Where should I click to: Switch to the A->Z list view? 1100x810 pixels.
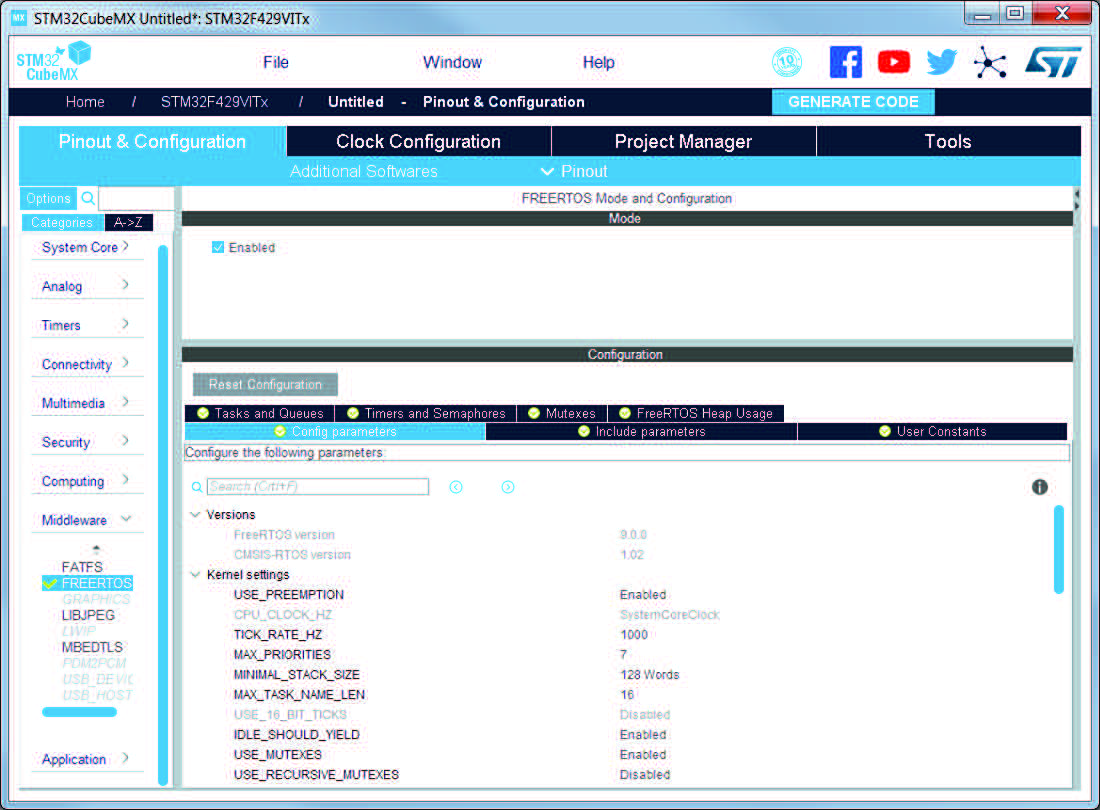click(128, 222)
